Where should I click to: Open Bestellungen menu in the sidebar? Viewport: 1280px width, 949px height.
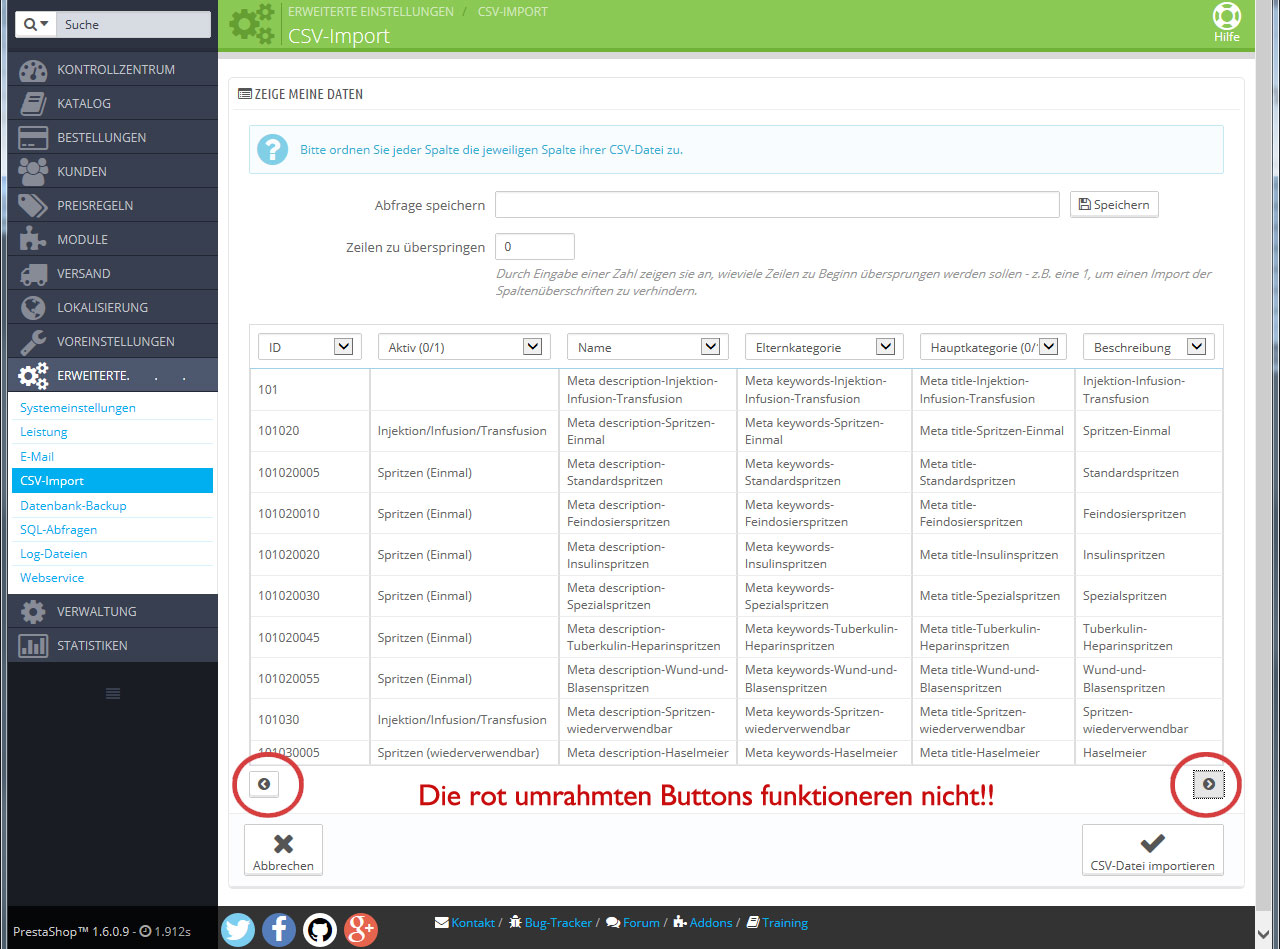(113, 137)
